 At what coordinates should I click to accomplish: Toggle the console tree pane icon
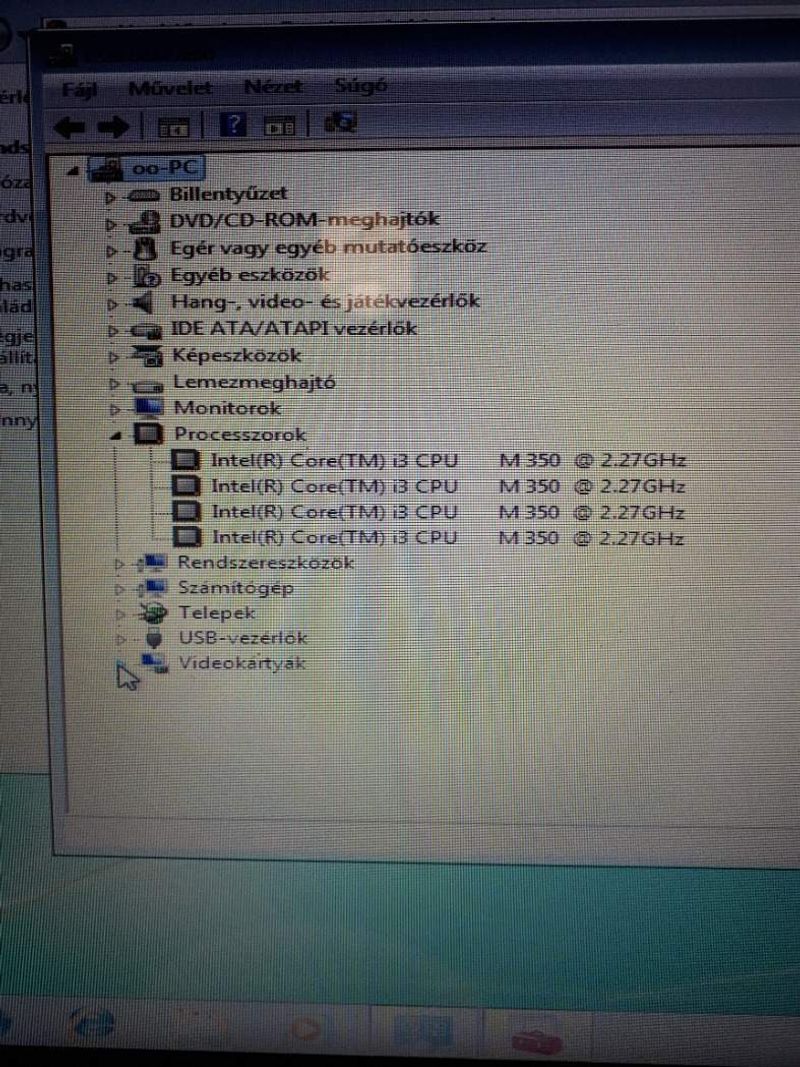[173, 127]
